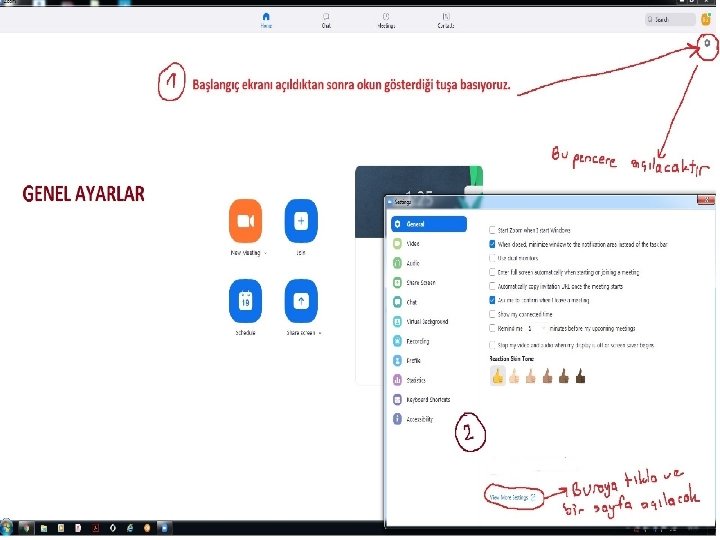Enable Show my connected time checkbox
The width and height of the screenshot is (720, 540).
pos(492,315)
